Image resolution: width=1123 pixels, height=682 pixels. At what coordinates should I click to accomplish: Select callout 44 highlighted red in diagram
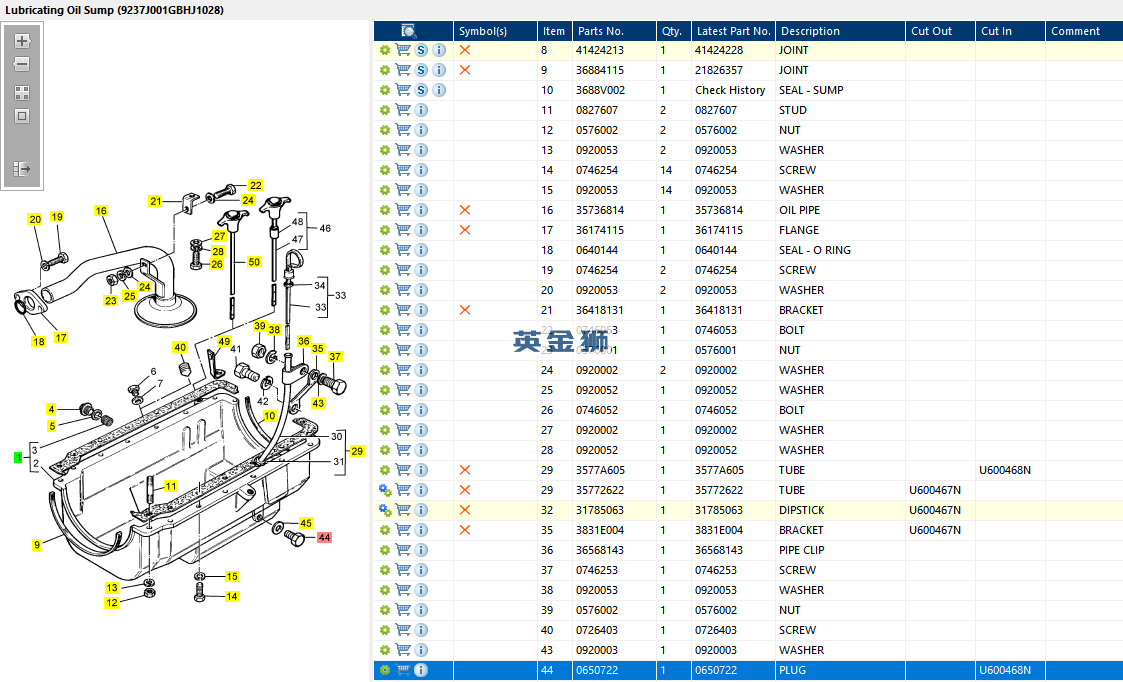click(324, 537)
